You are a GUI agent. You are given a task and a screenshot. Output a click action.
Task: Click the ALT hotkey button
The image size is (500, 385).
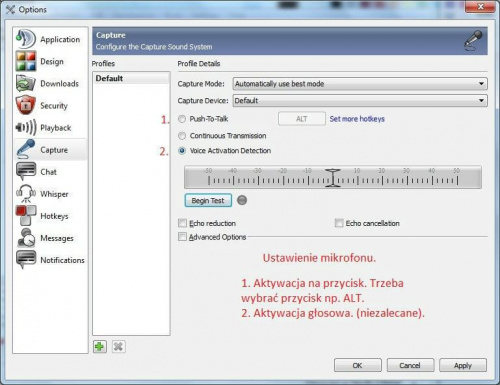pyautogui.click(x=302, y=119)
